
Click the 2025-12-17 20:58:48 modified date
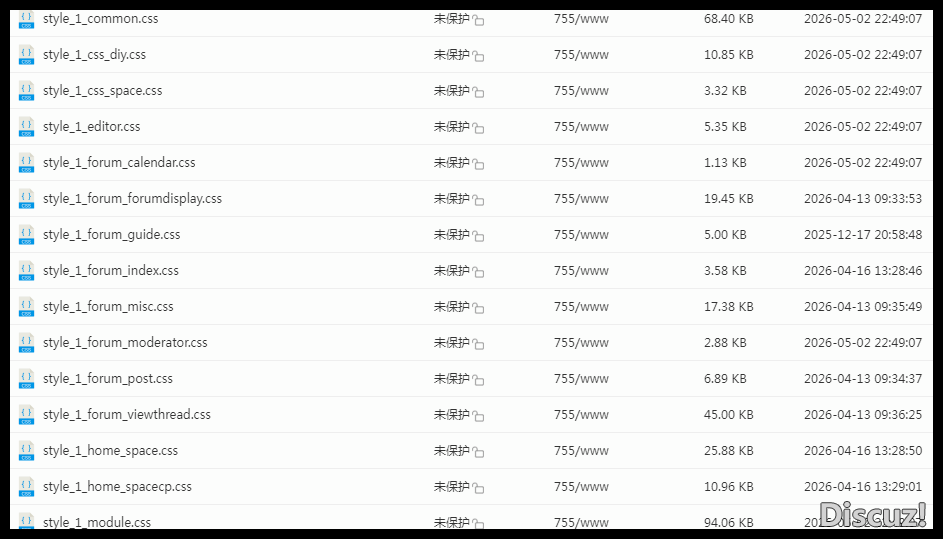(x=863, y=235)
